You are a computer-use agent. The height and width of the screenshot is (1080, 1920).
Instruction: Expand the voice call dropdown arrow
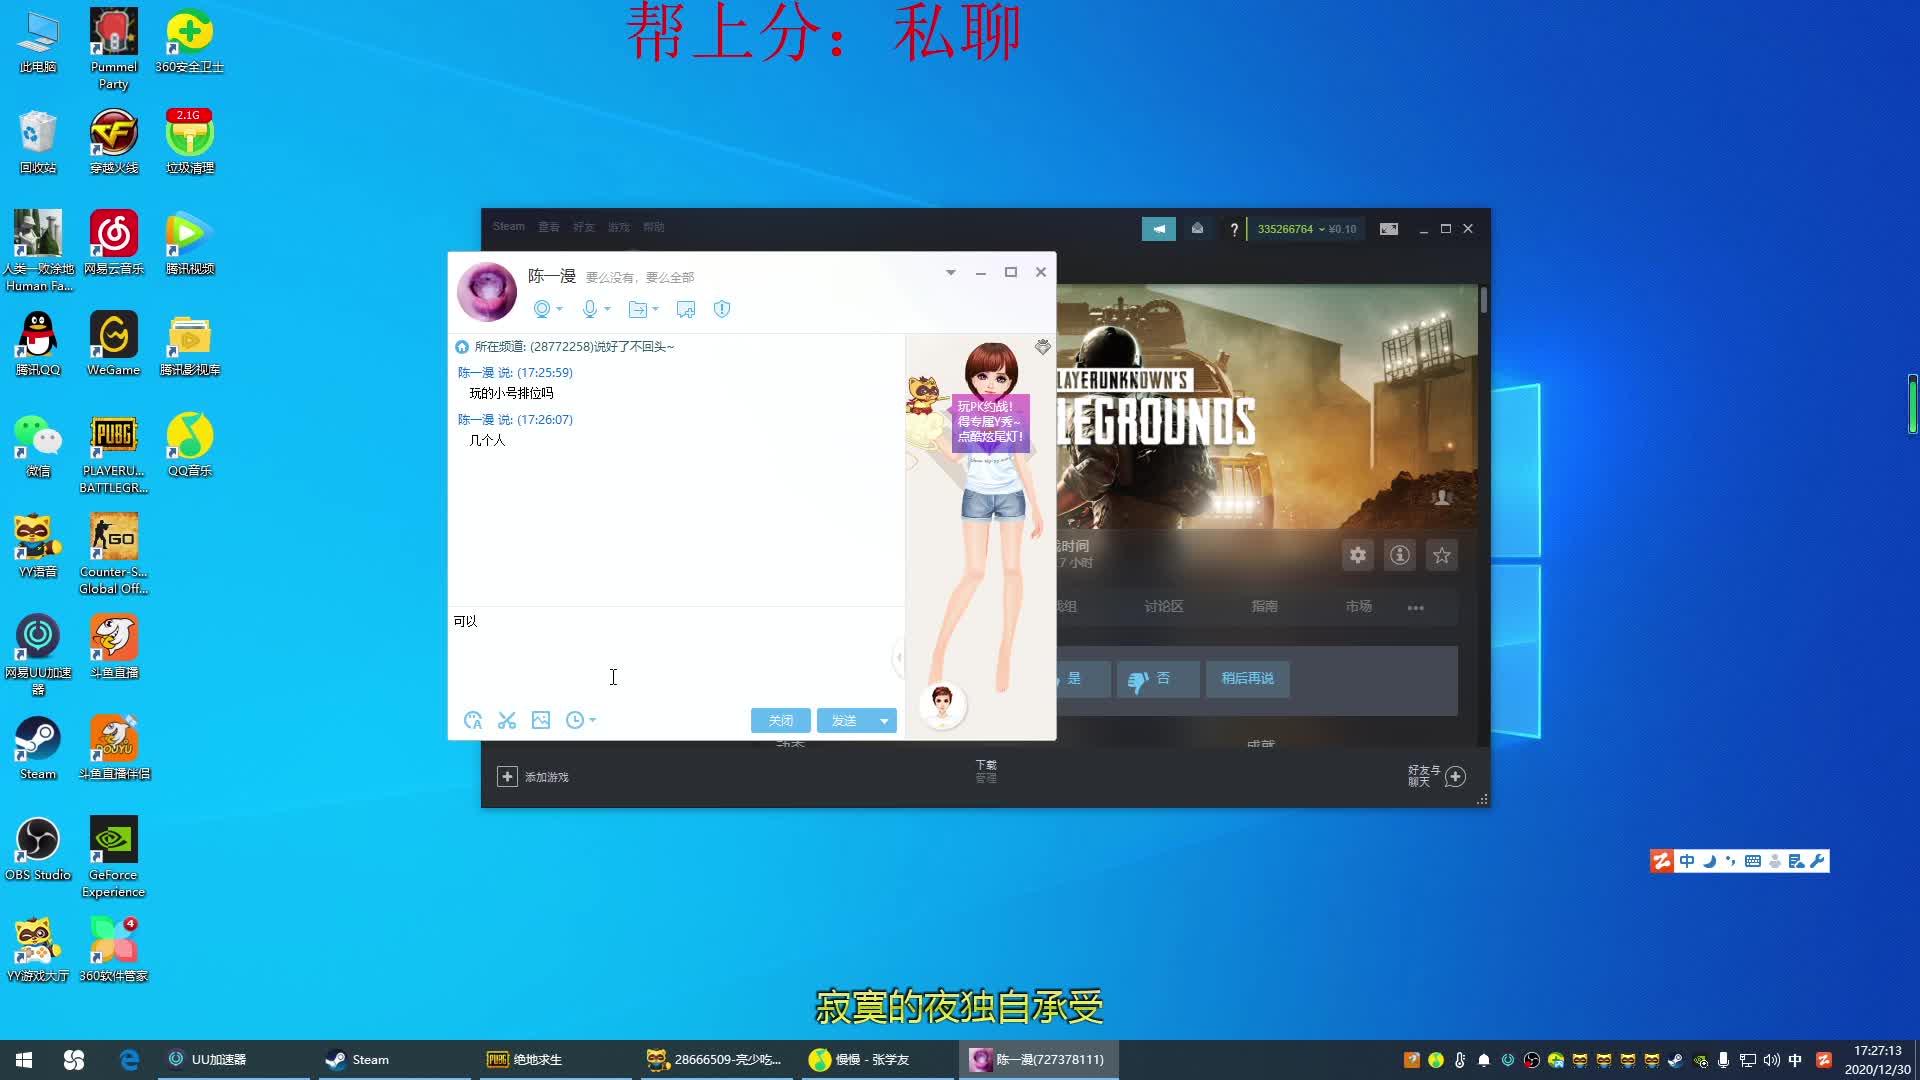[607, 309]
